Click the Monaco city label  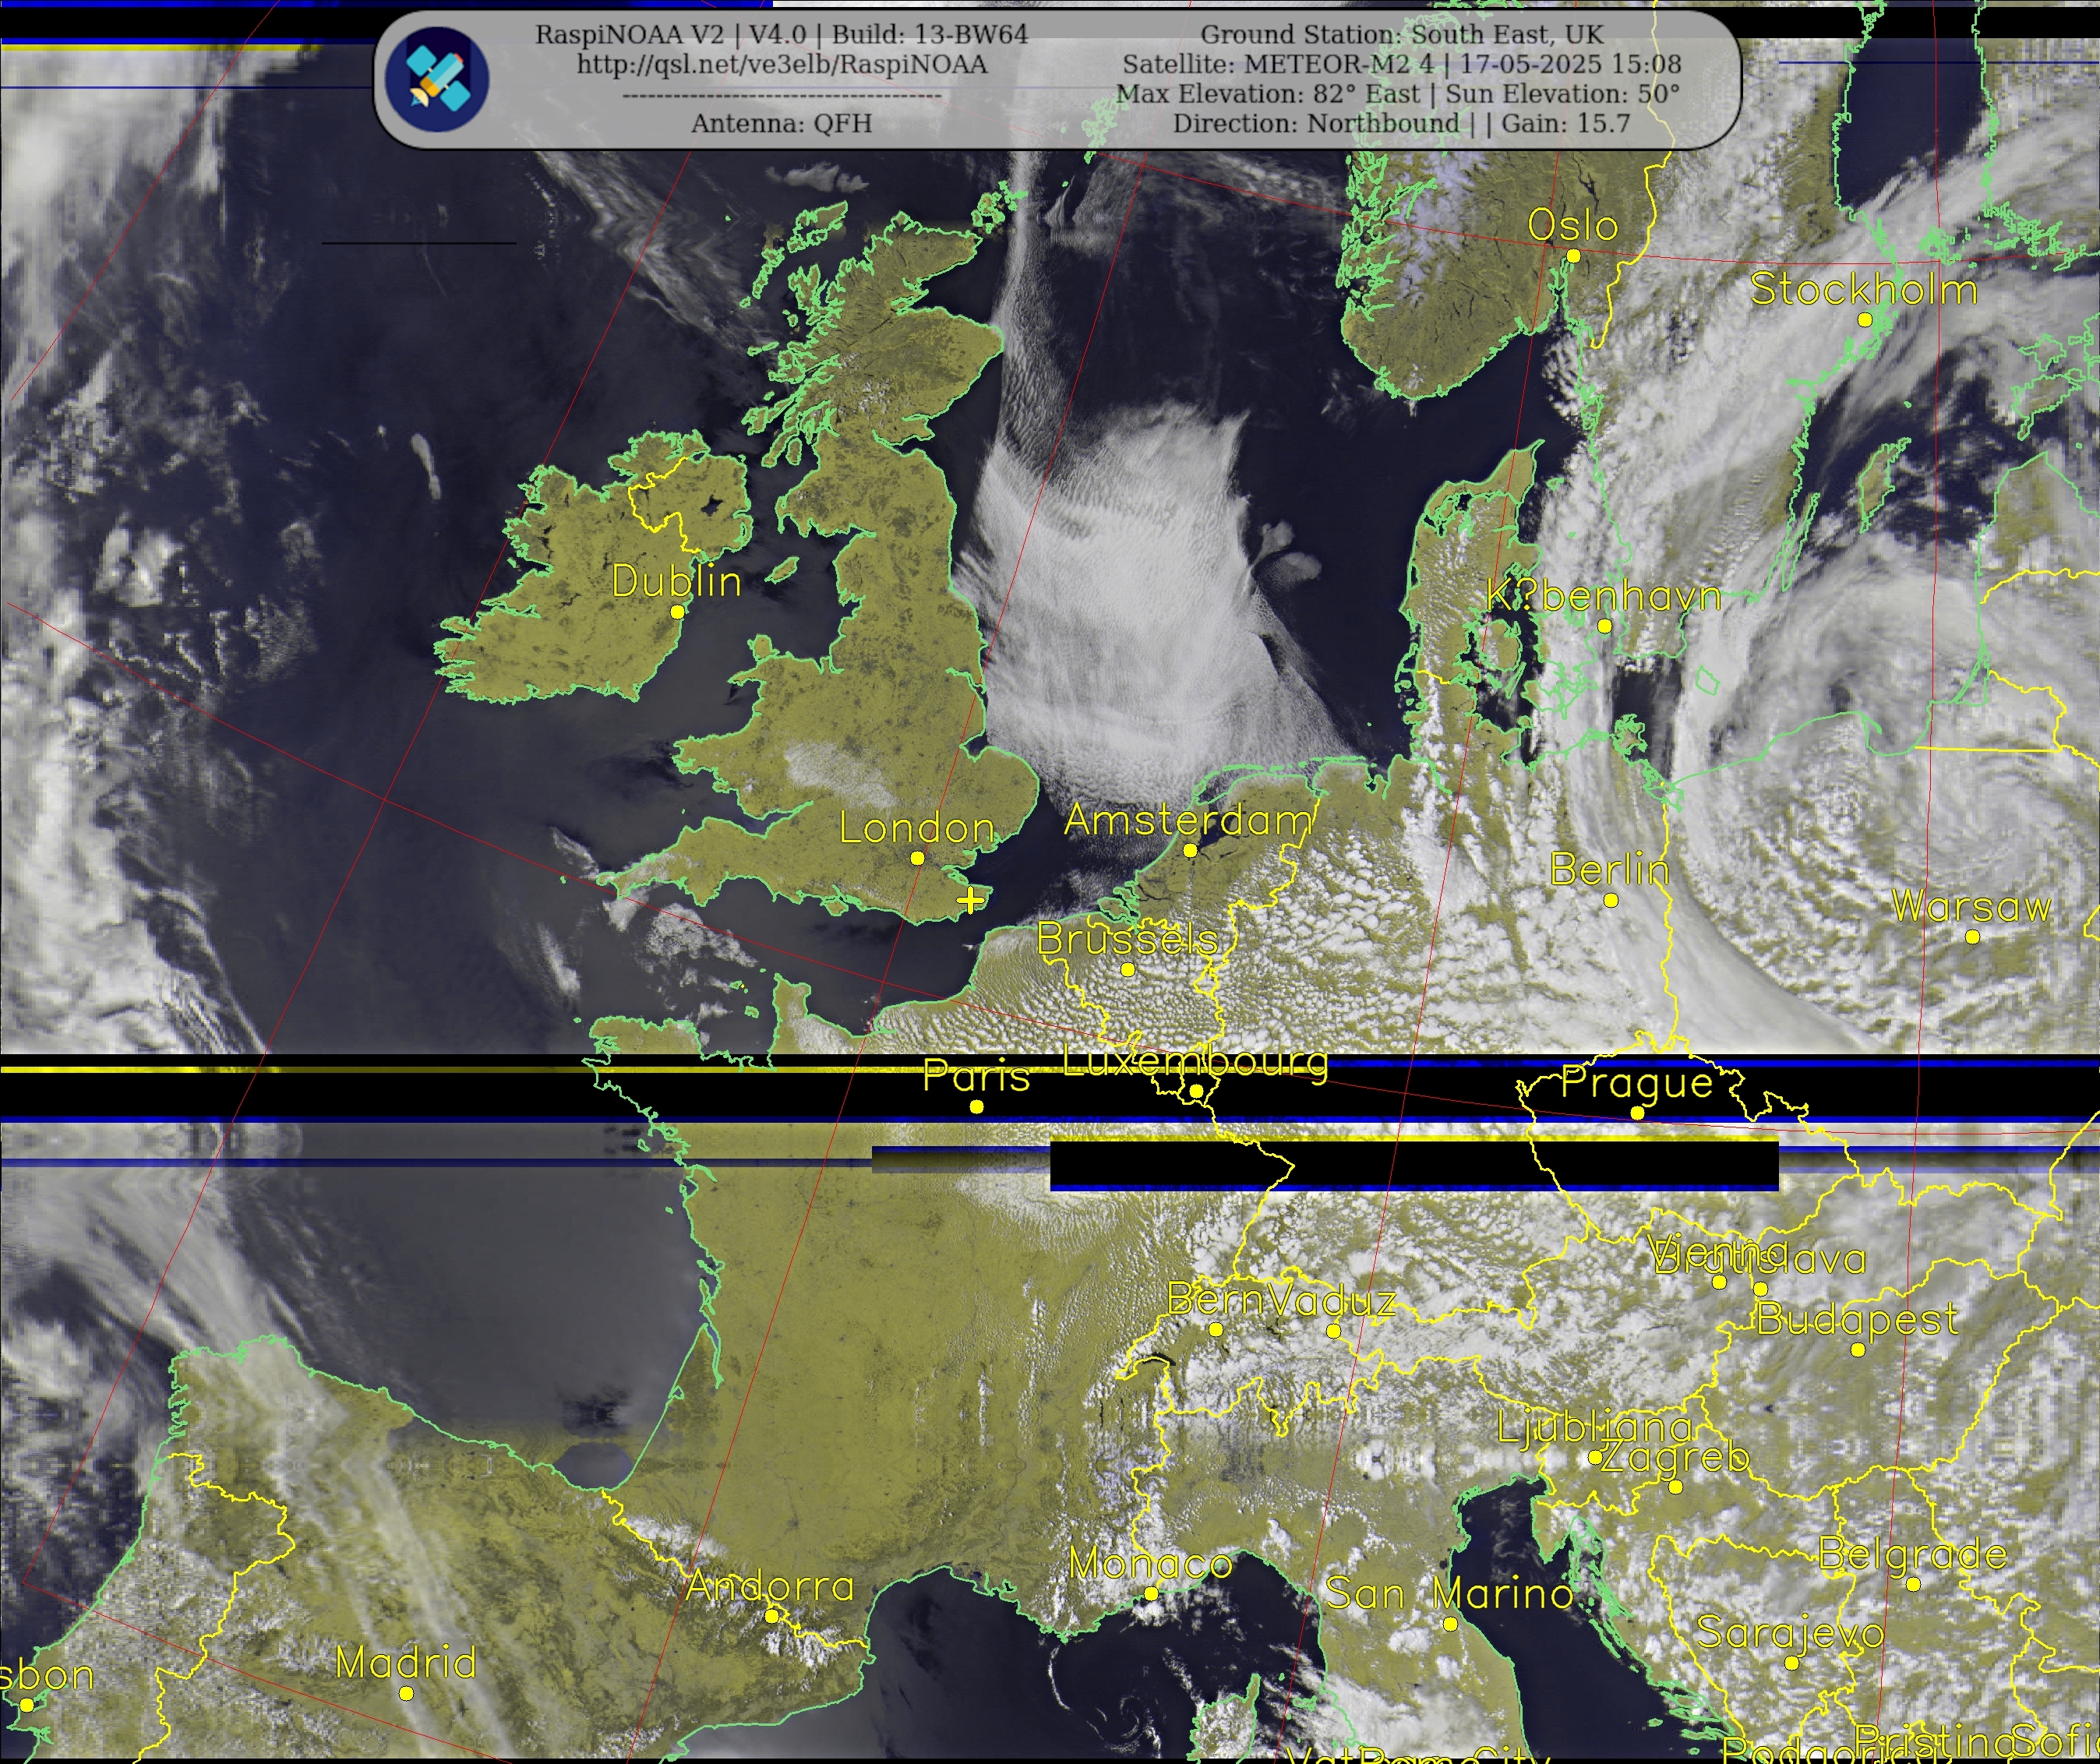1150,1563
